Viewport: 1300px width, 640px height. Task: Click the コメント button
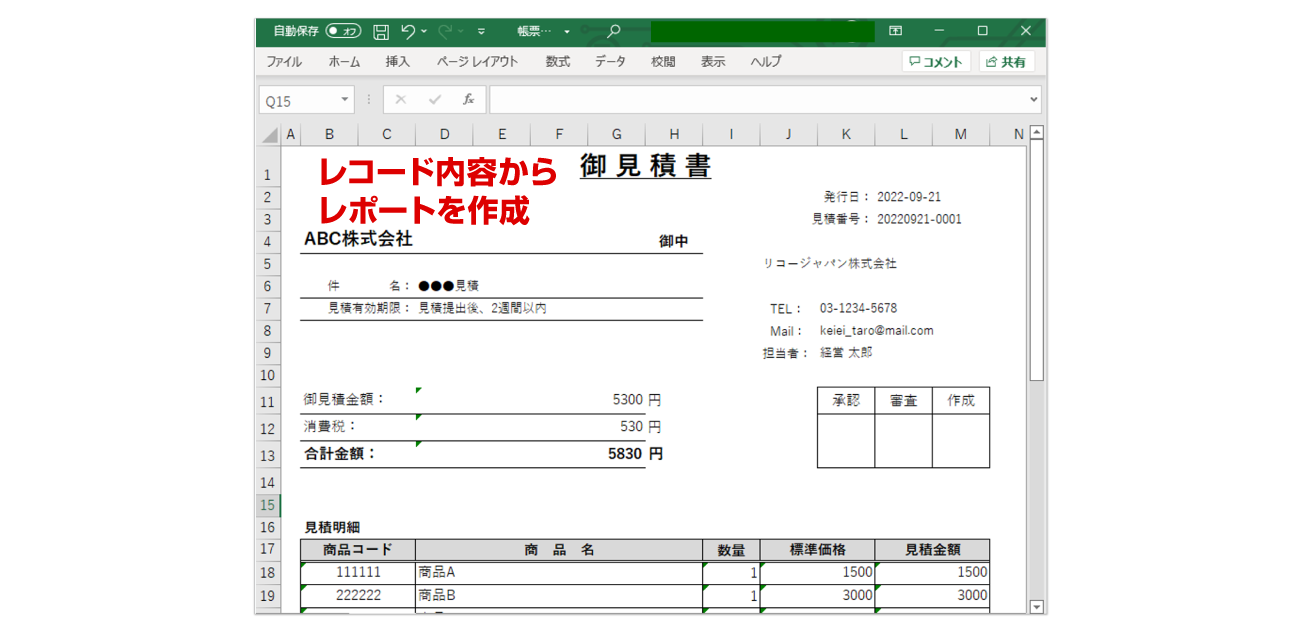point(936,61)
